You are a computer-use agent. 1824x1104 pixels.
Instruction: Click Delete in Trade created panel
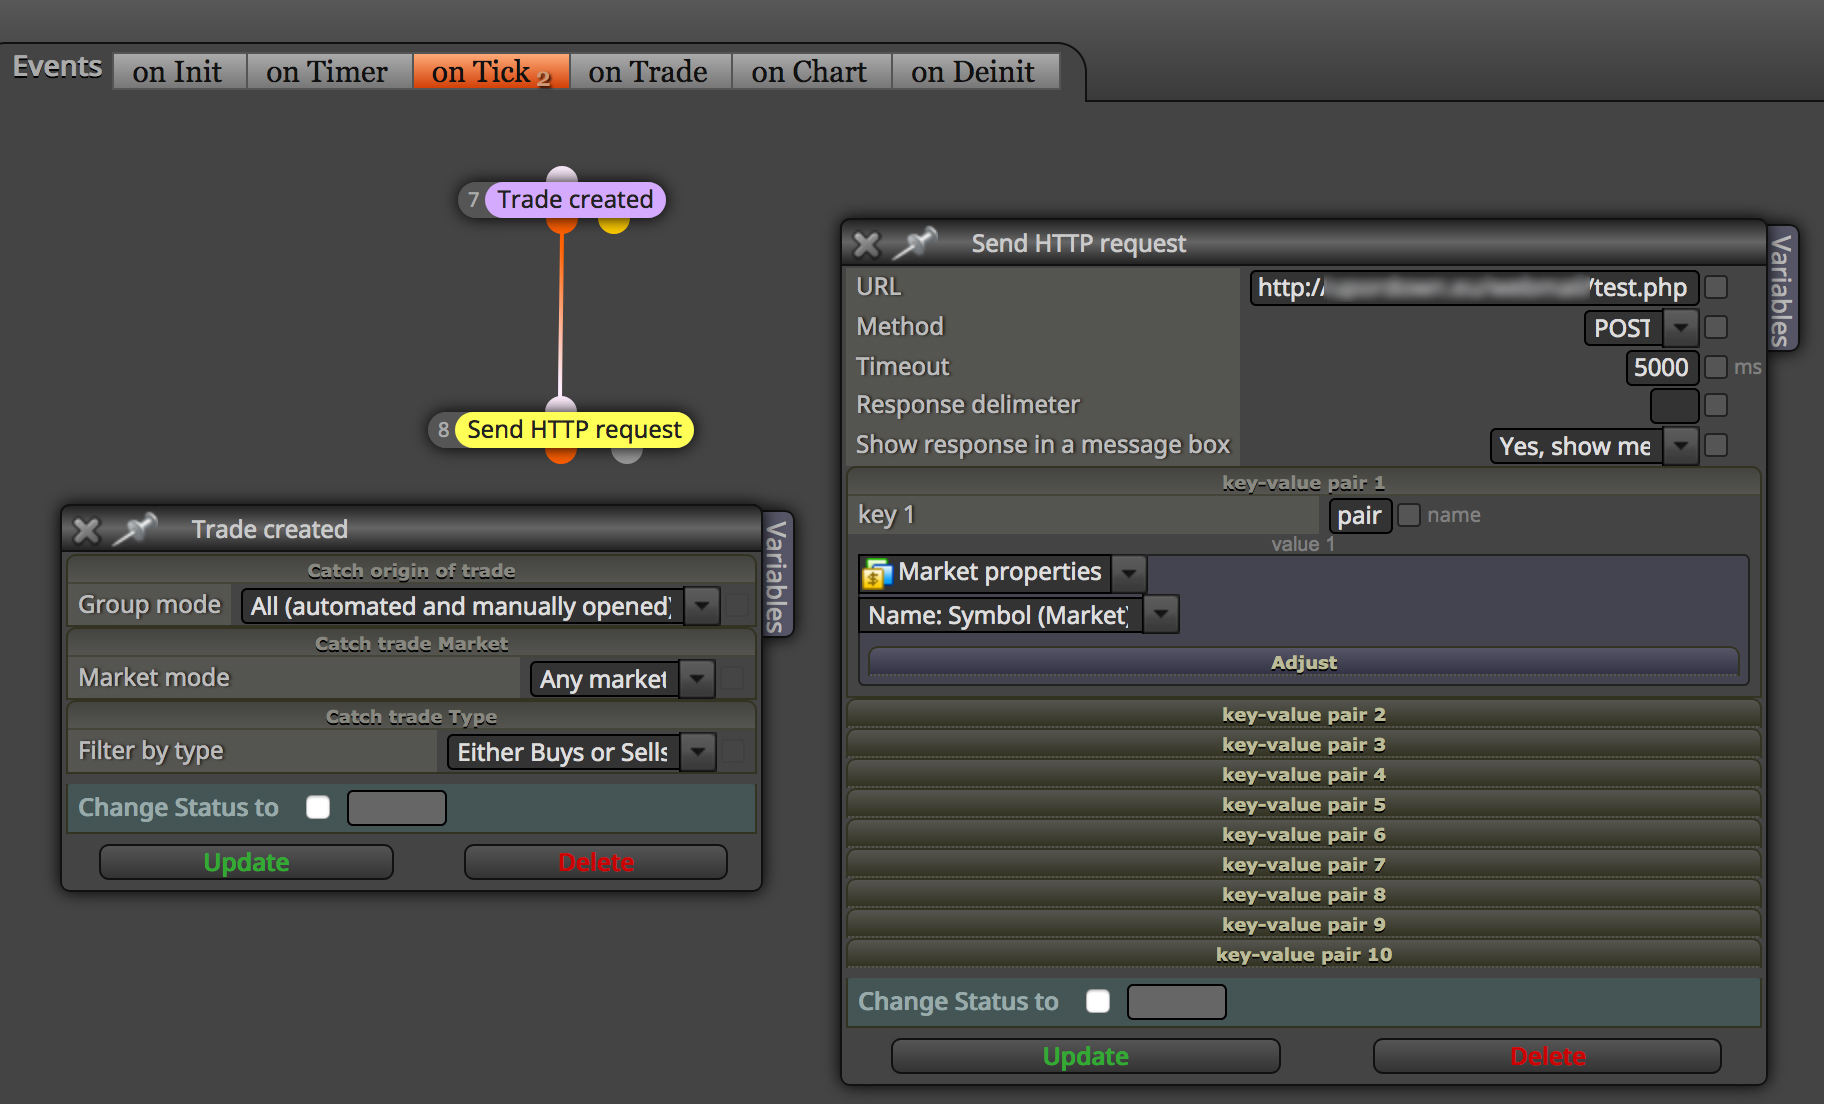coord(596,862)
